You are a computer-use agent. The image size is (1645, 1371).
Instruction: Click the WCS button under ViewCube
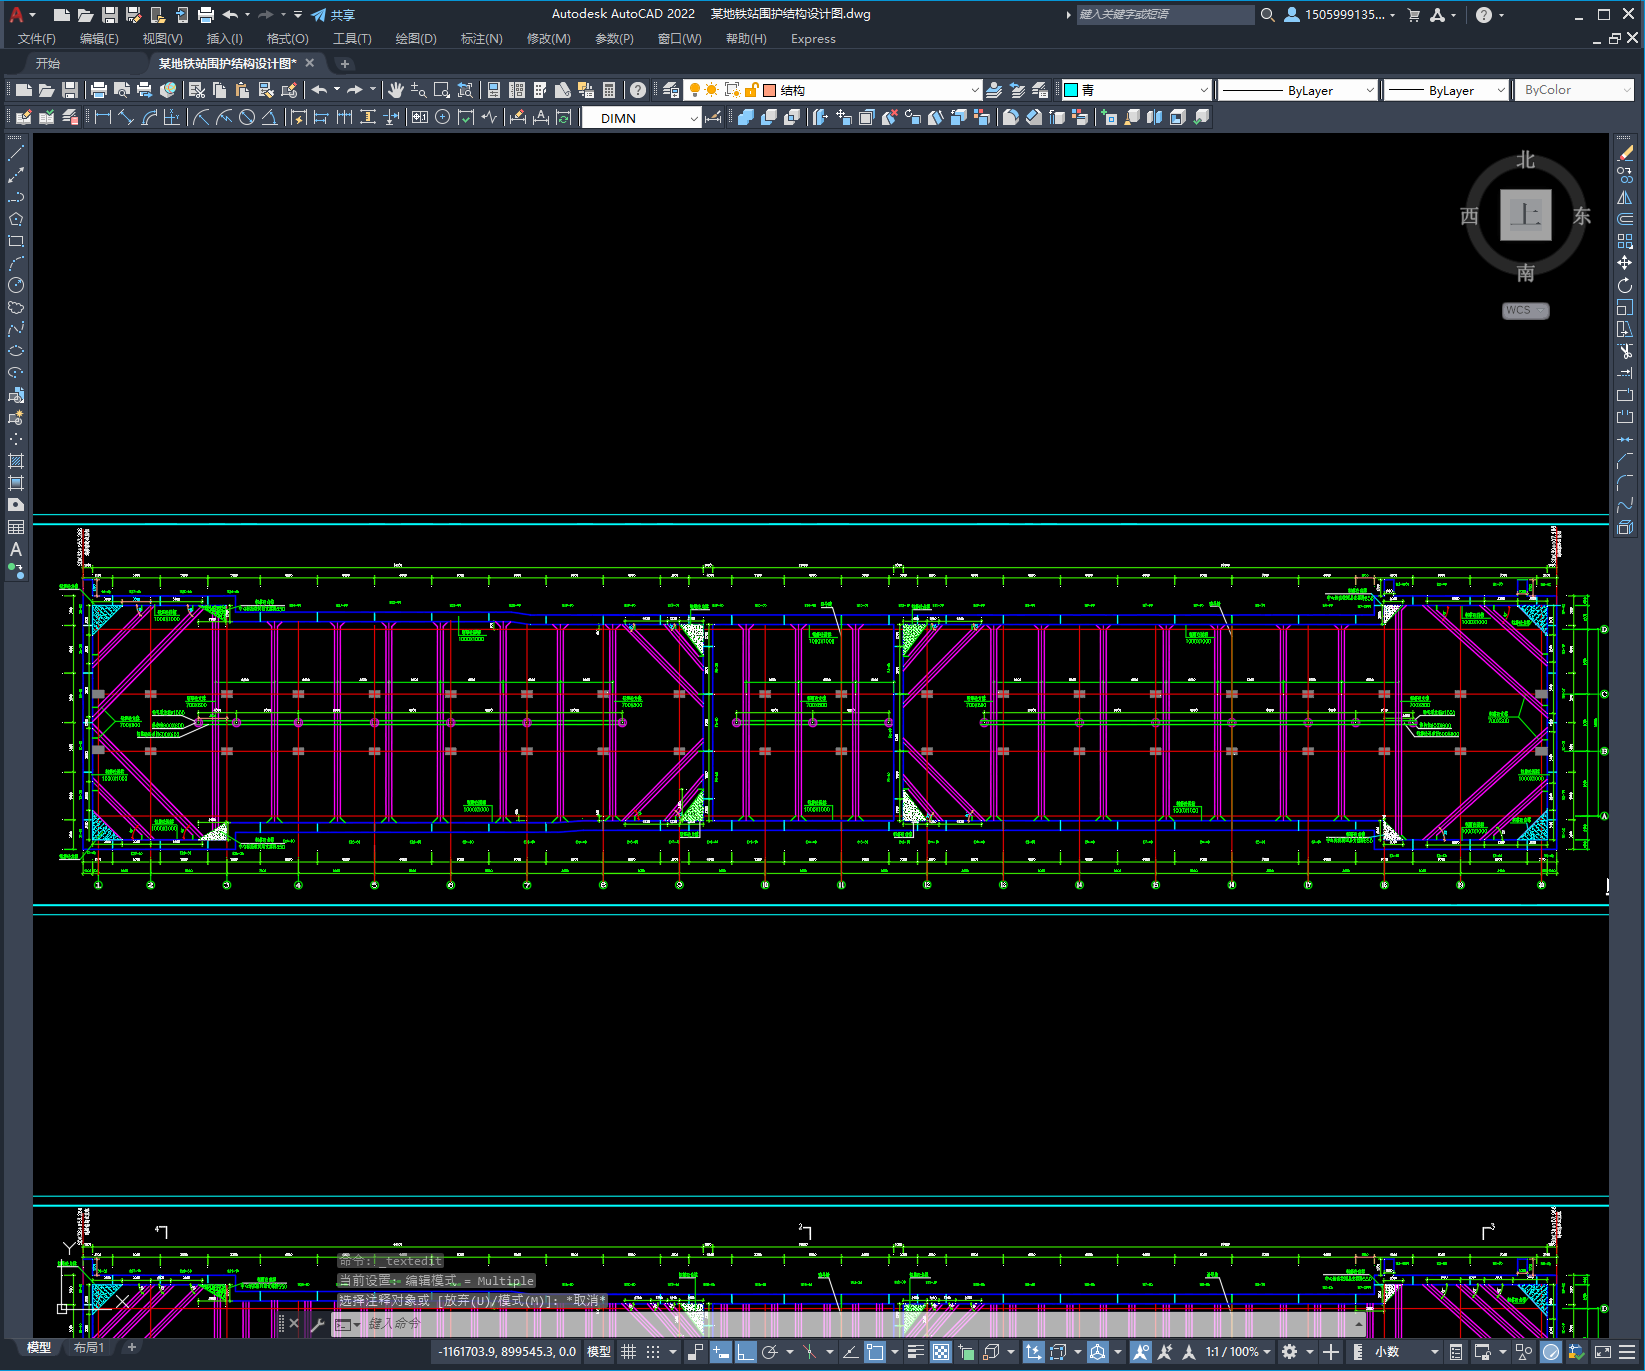tap(1525, 310)
